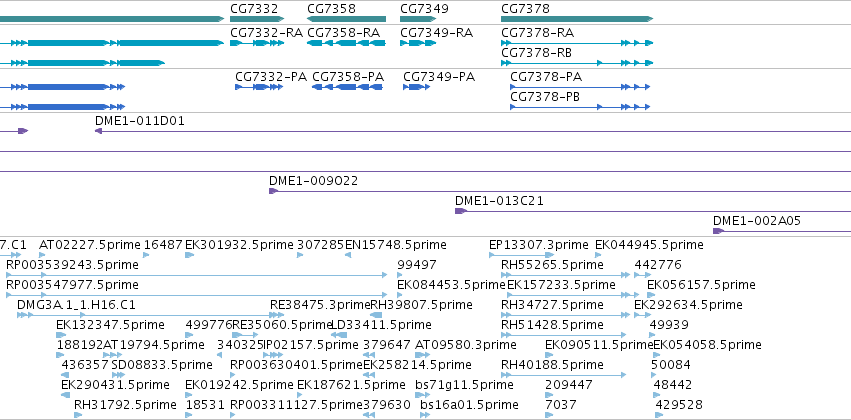The height and width of the screenshot is (420, 851).
Task: Click the DME1-013C21 start arrow marker
Action: [460, 211]
